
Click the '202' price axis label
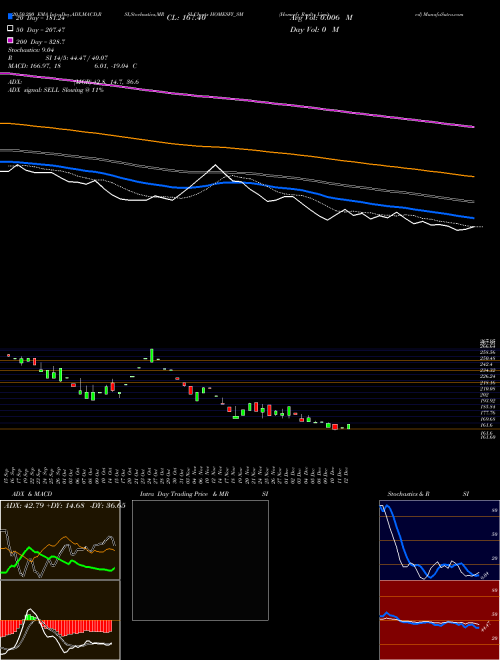pyautogui.click(x=484, y=395)
